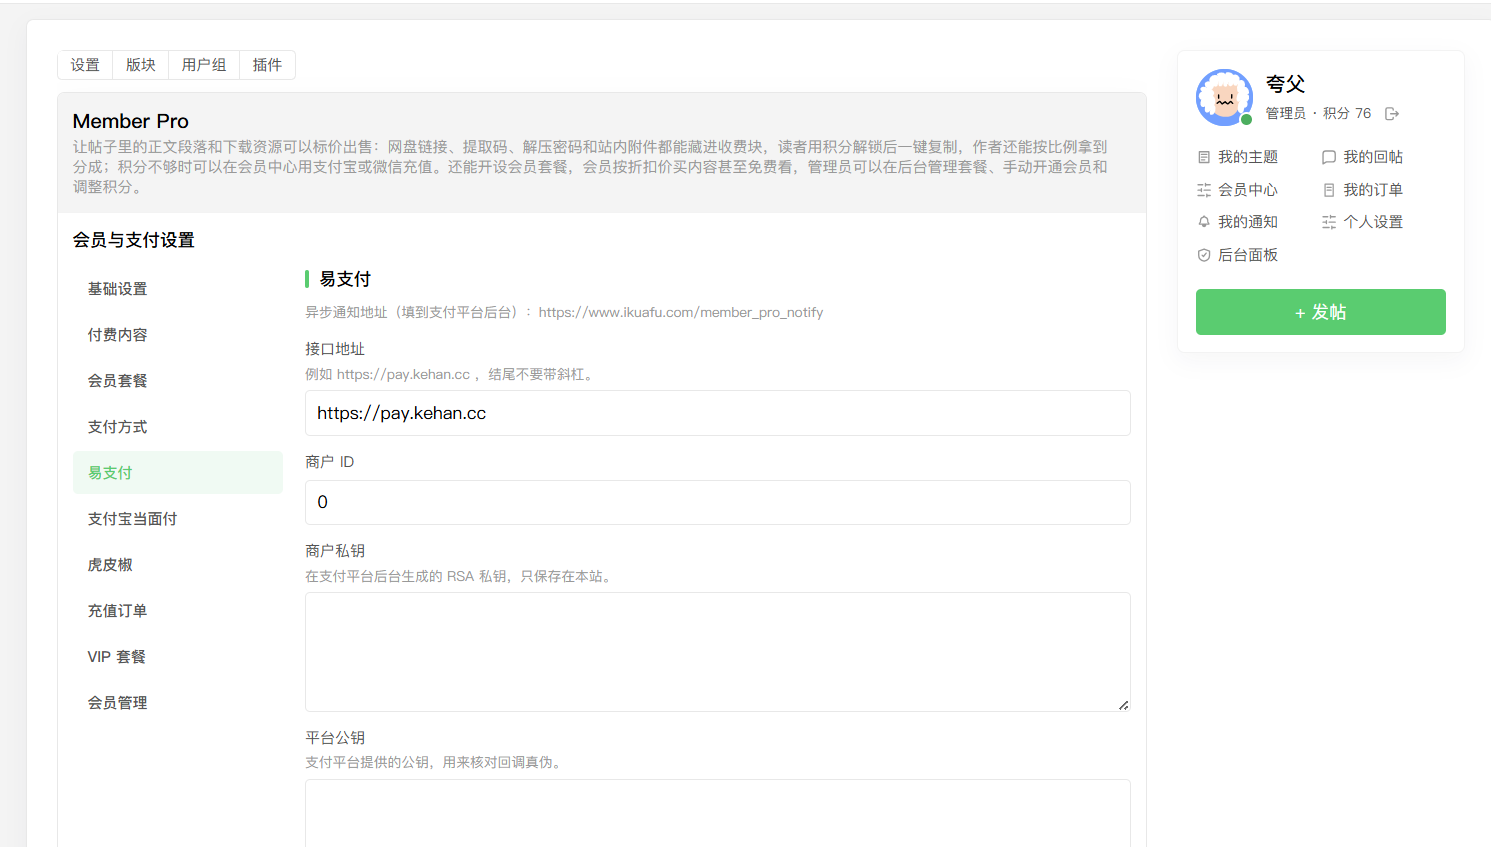This screenshot has width=1491, height=847.
Task: Select the highlighted 易支付 menu item
Action: tap(178, 473)
